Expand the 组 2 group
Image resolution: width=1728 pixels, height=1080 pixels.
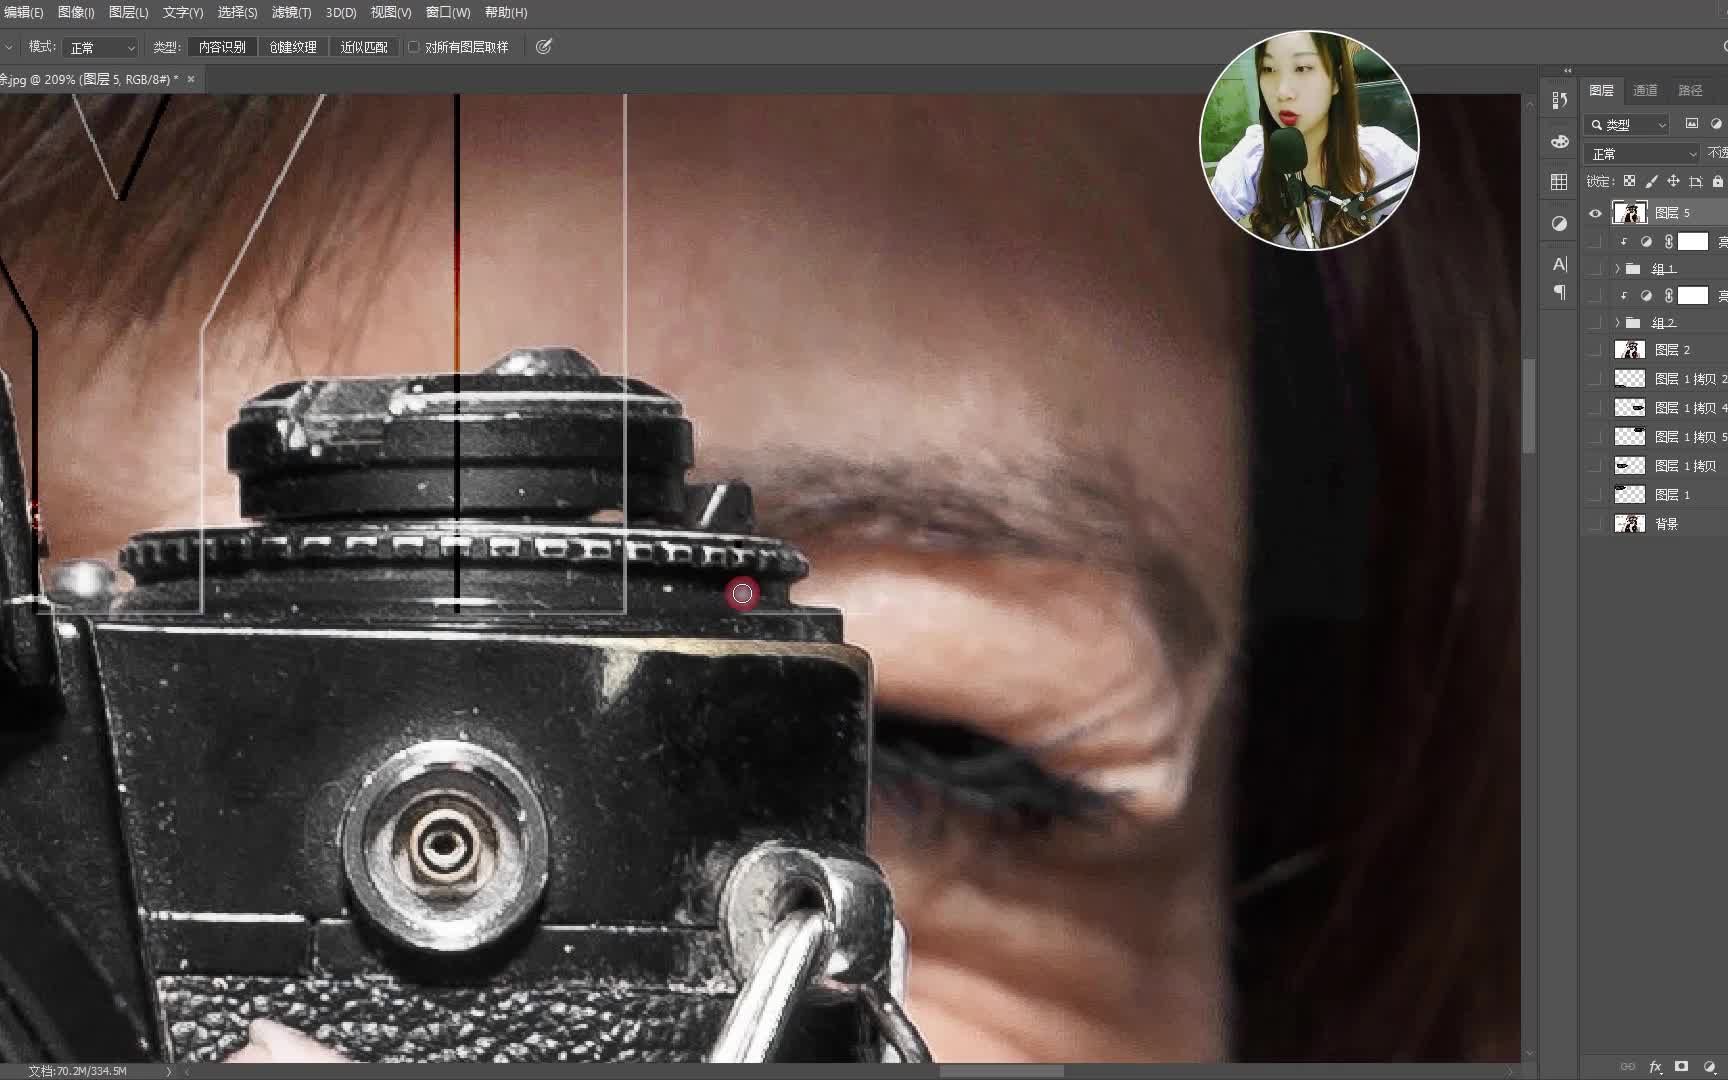pos(1617,322)
